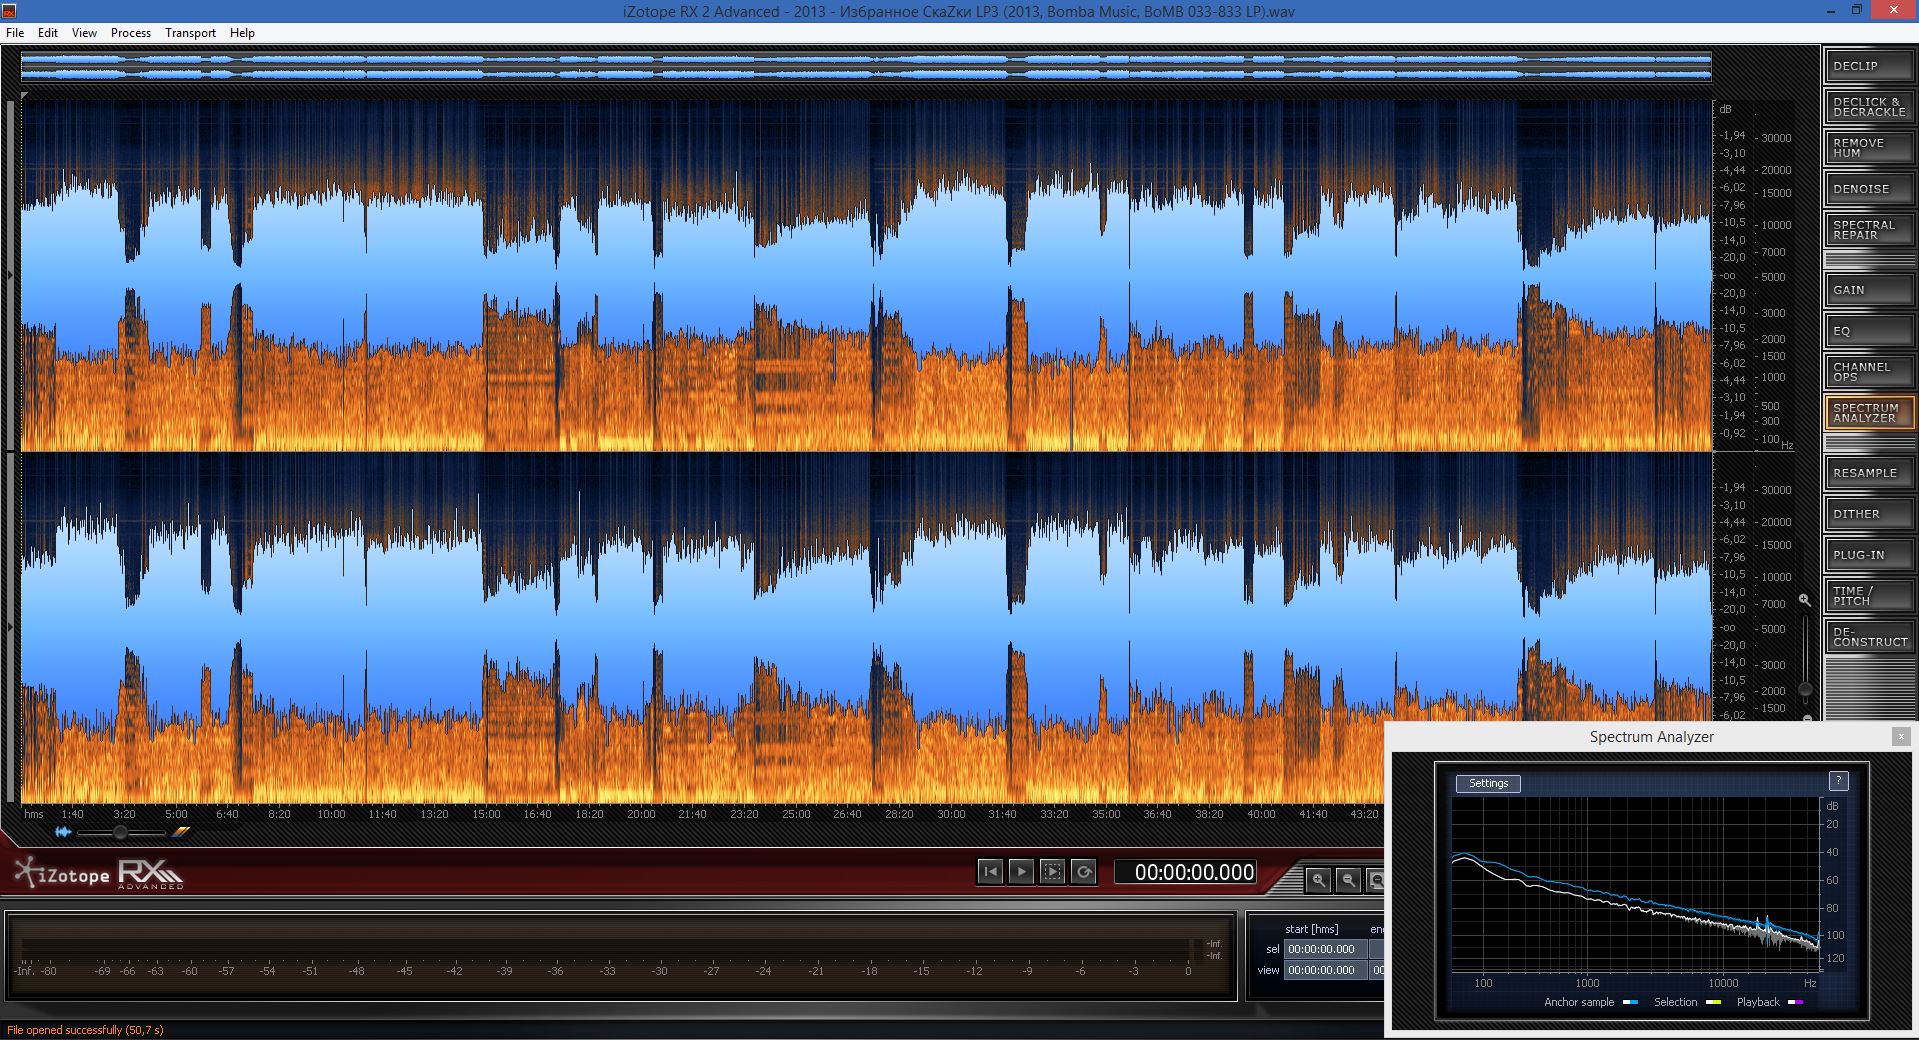
Task: Click the zoom-out-full icon beside the magnifiers
Action: (1376, 880)
